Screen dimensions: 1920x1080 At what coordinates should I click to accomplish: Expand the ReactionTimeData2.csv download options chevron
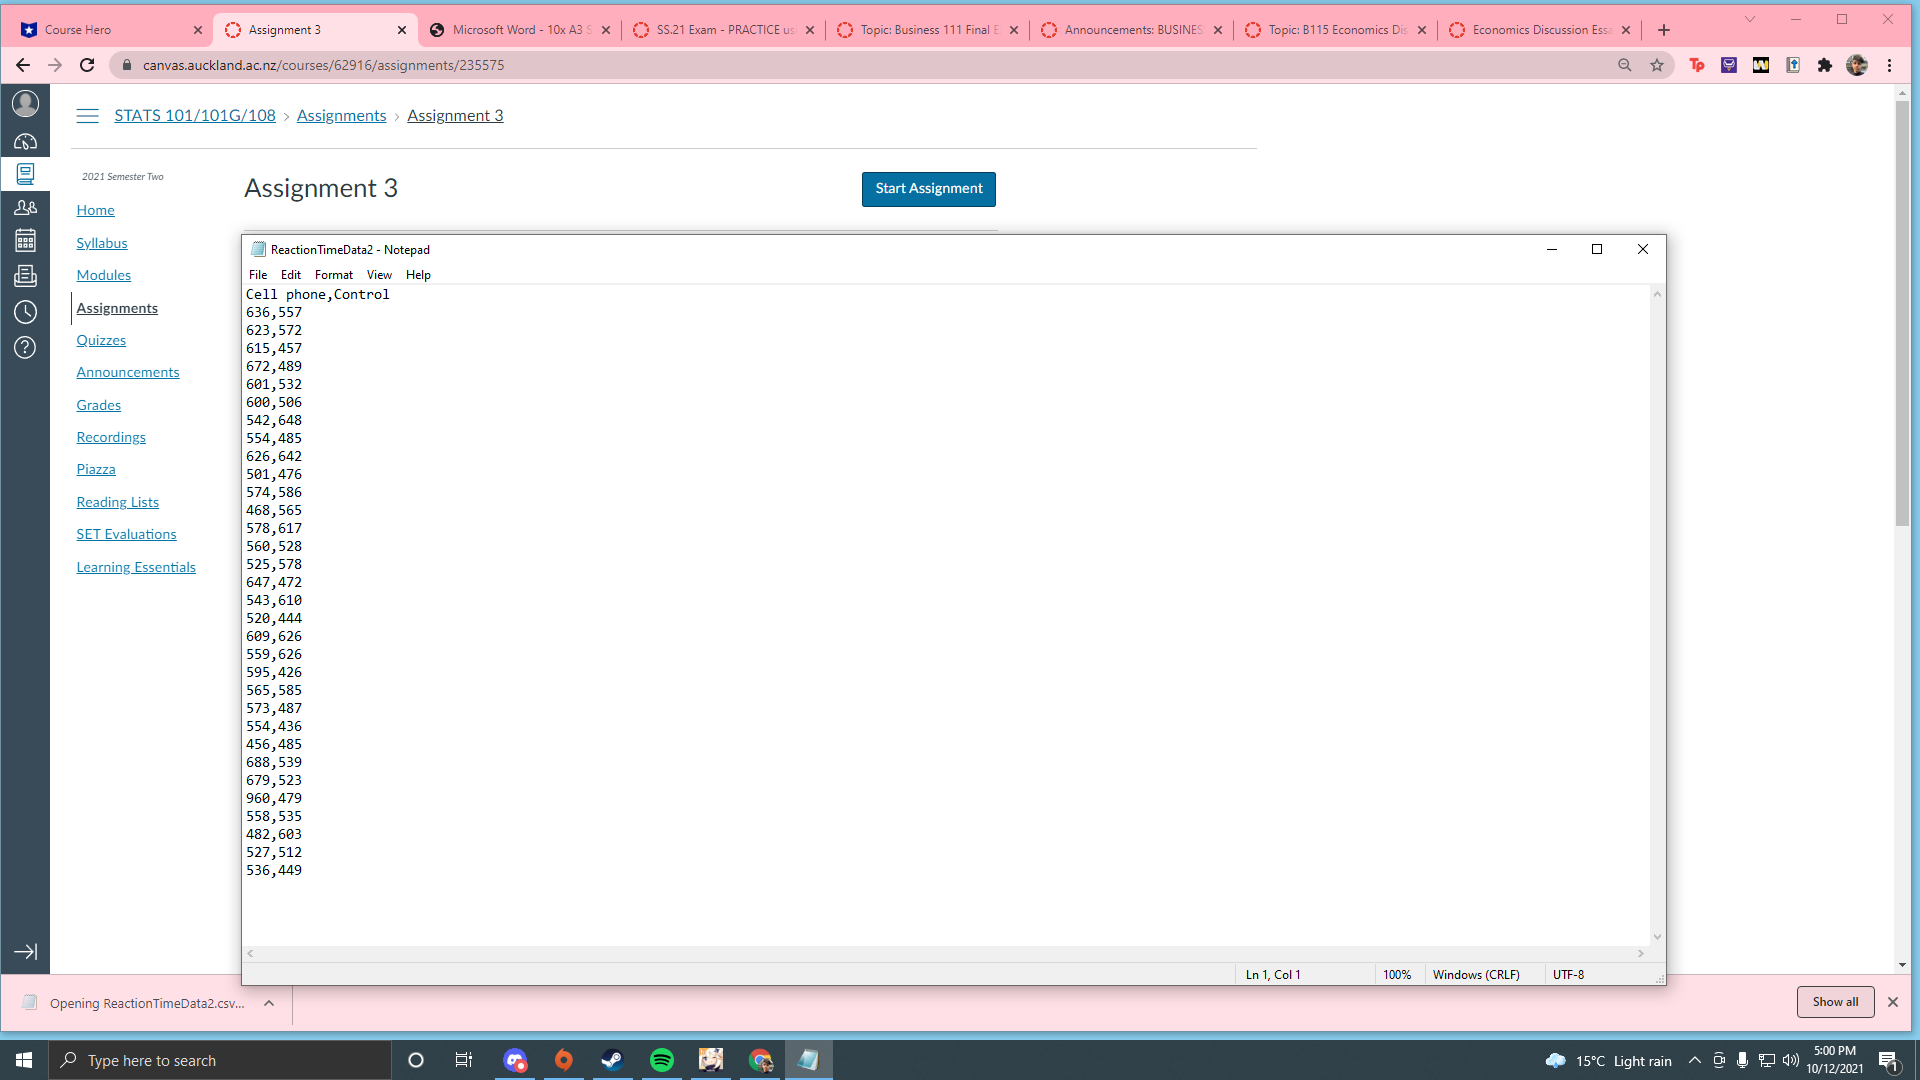click(269, 1003)
